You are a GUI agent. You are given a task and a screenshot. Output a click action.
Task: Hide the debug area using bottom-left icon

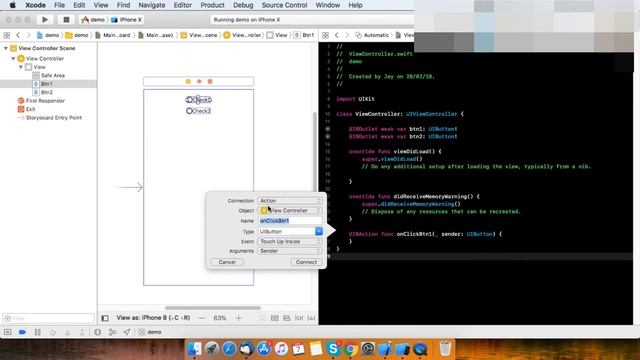coord(7,332)
